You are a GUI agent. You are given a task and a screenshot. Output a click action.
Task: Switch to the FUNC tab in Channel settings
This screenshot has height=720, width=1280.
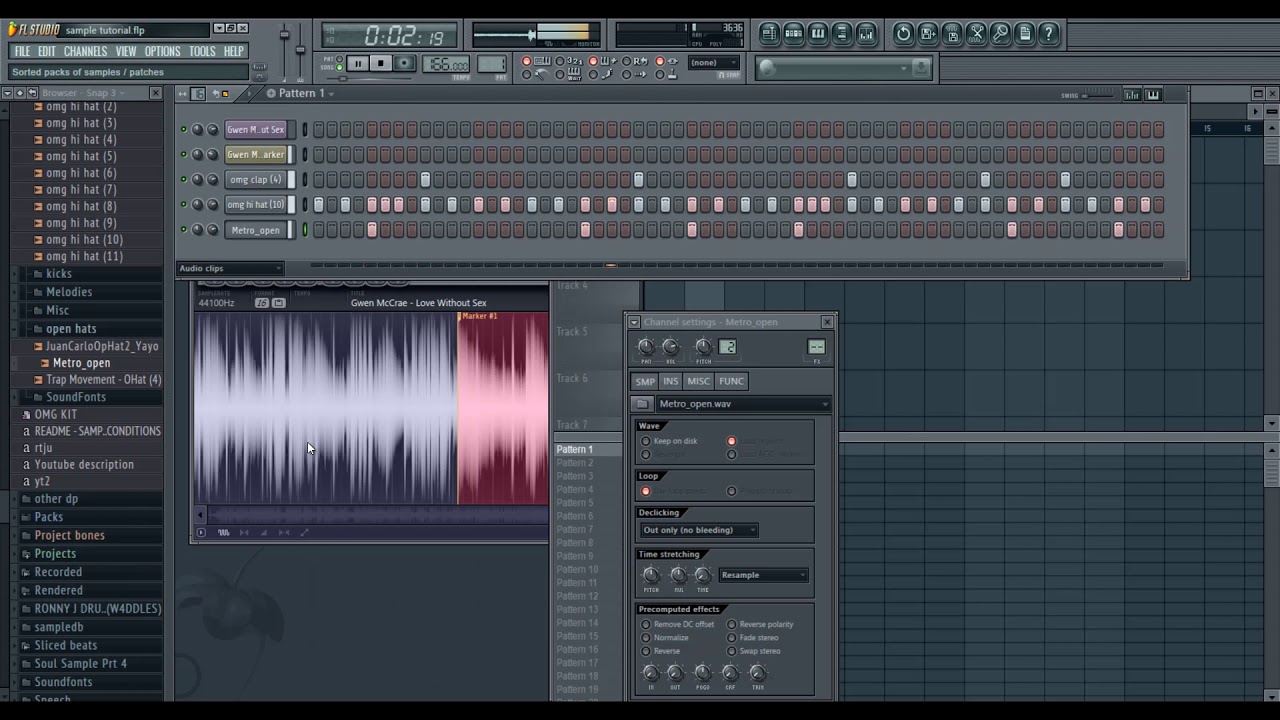(731, 381)
